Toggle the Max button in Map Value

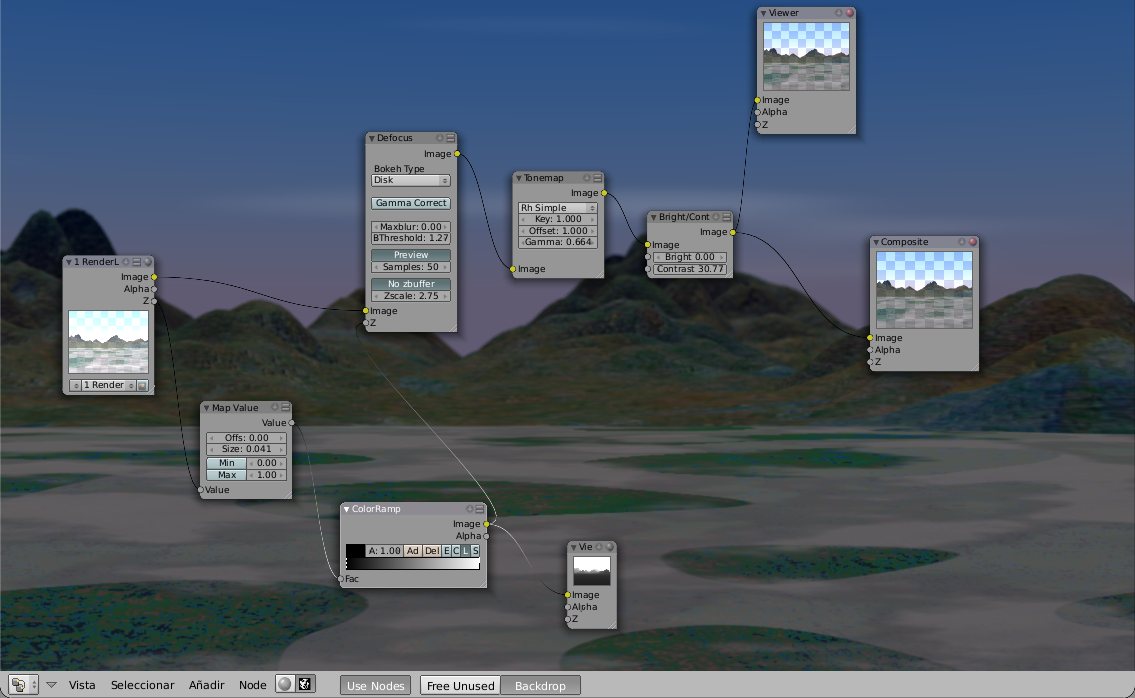(x=227, y=475)
